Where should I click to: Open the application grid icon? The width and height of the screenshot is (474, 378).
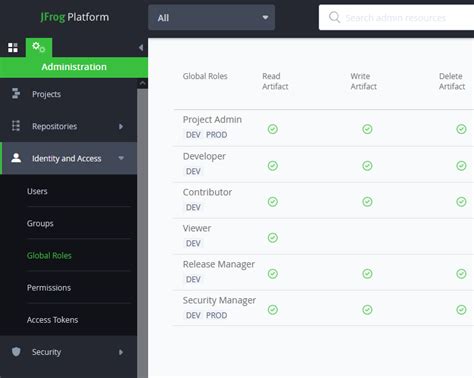click(x=13, y=48)
